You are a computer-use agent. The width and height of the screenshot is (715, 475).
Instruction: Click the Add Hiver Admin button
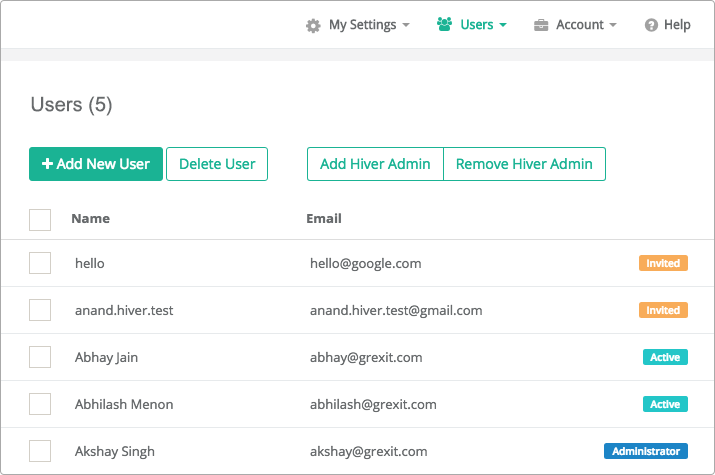(x=375, y=164)
